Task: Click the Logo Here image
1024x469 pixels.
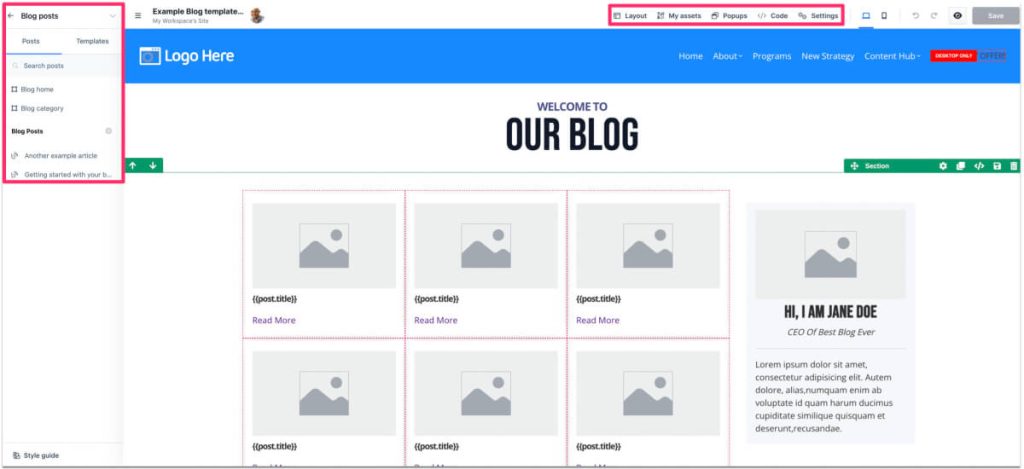Action: (x=187, y=56)
